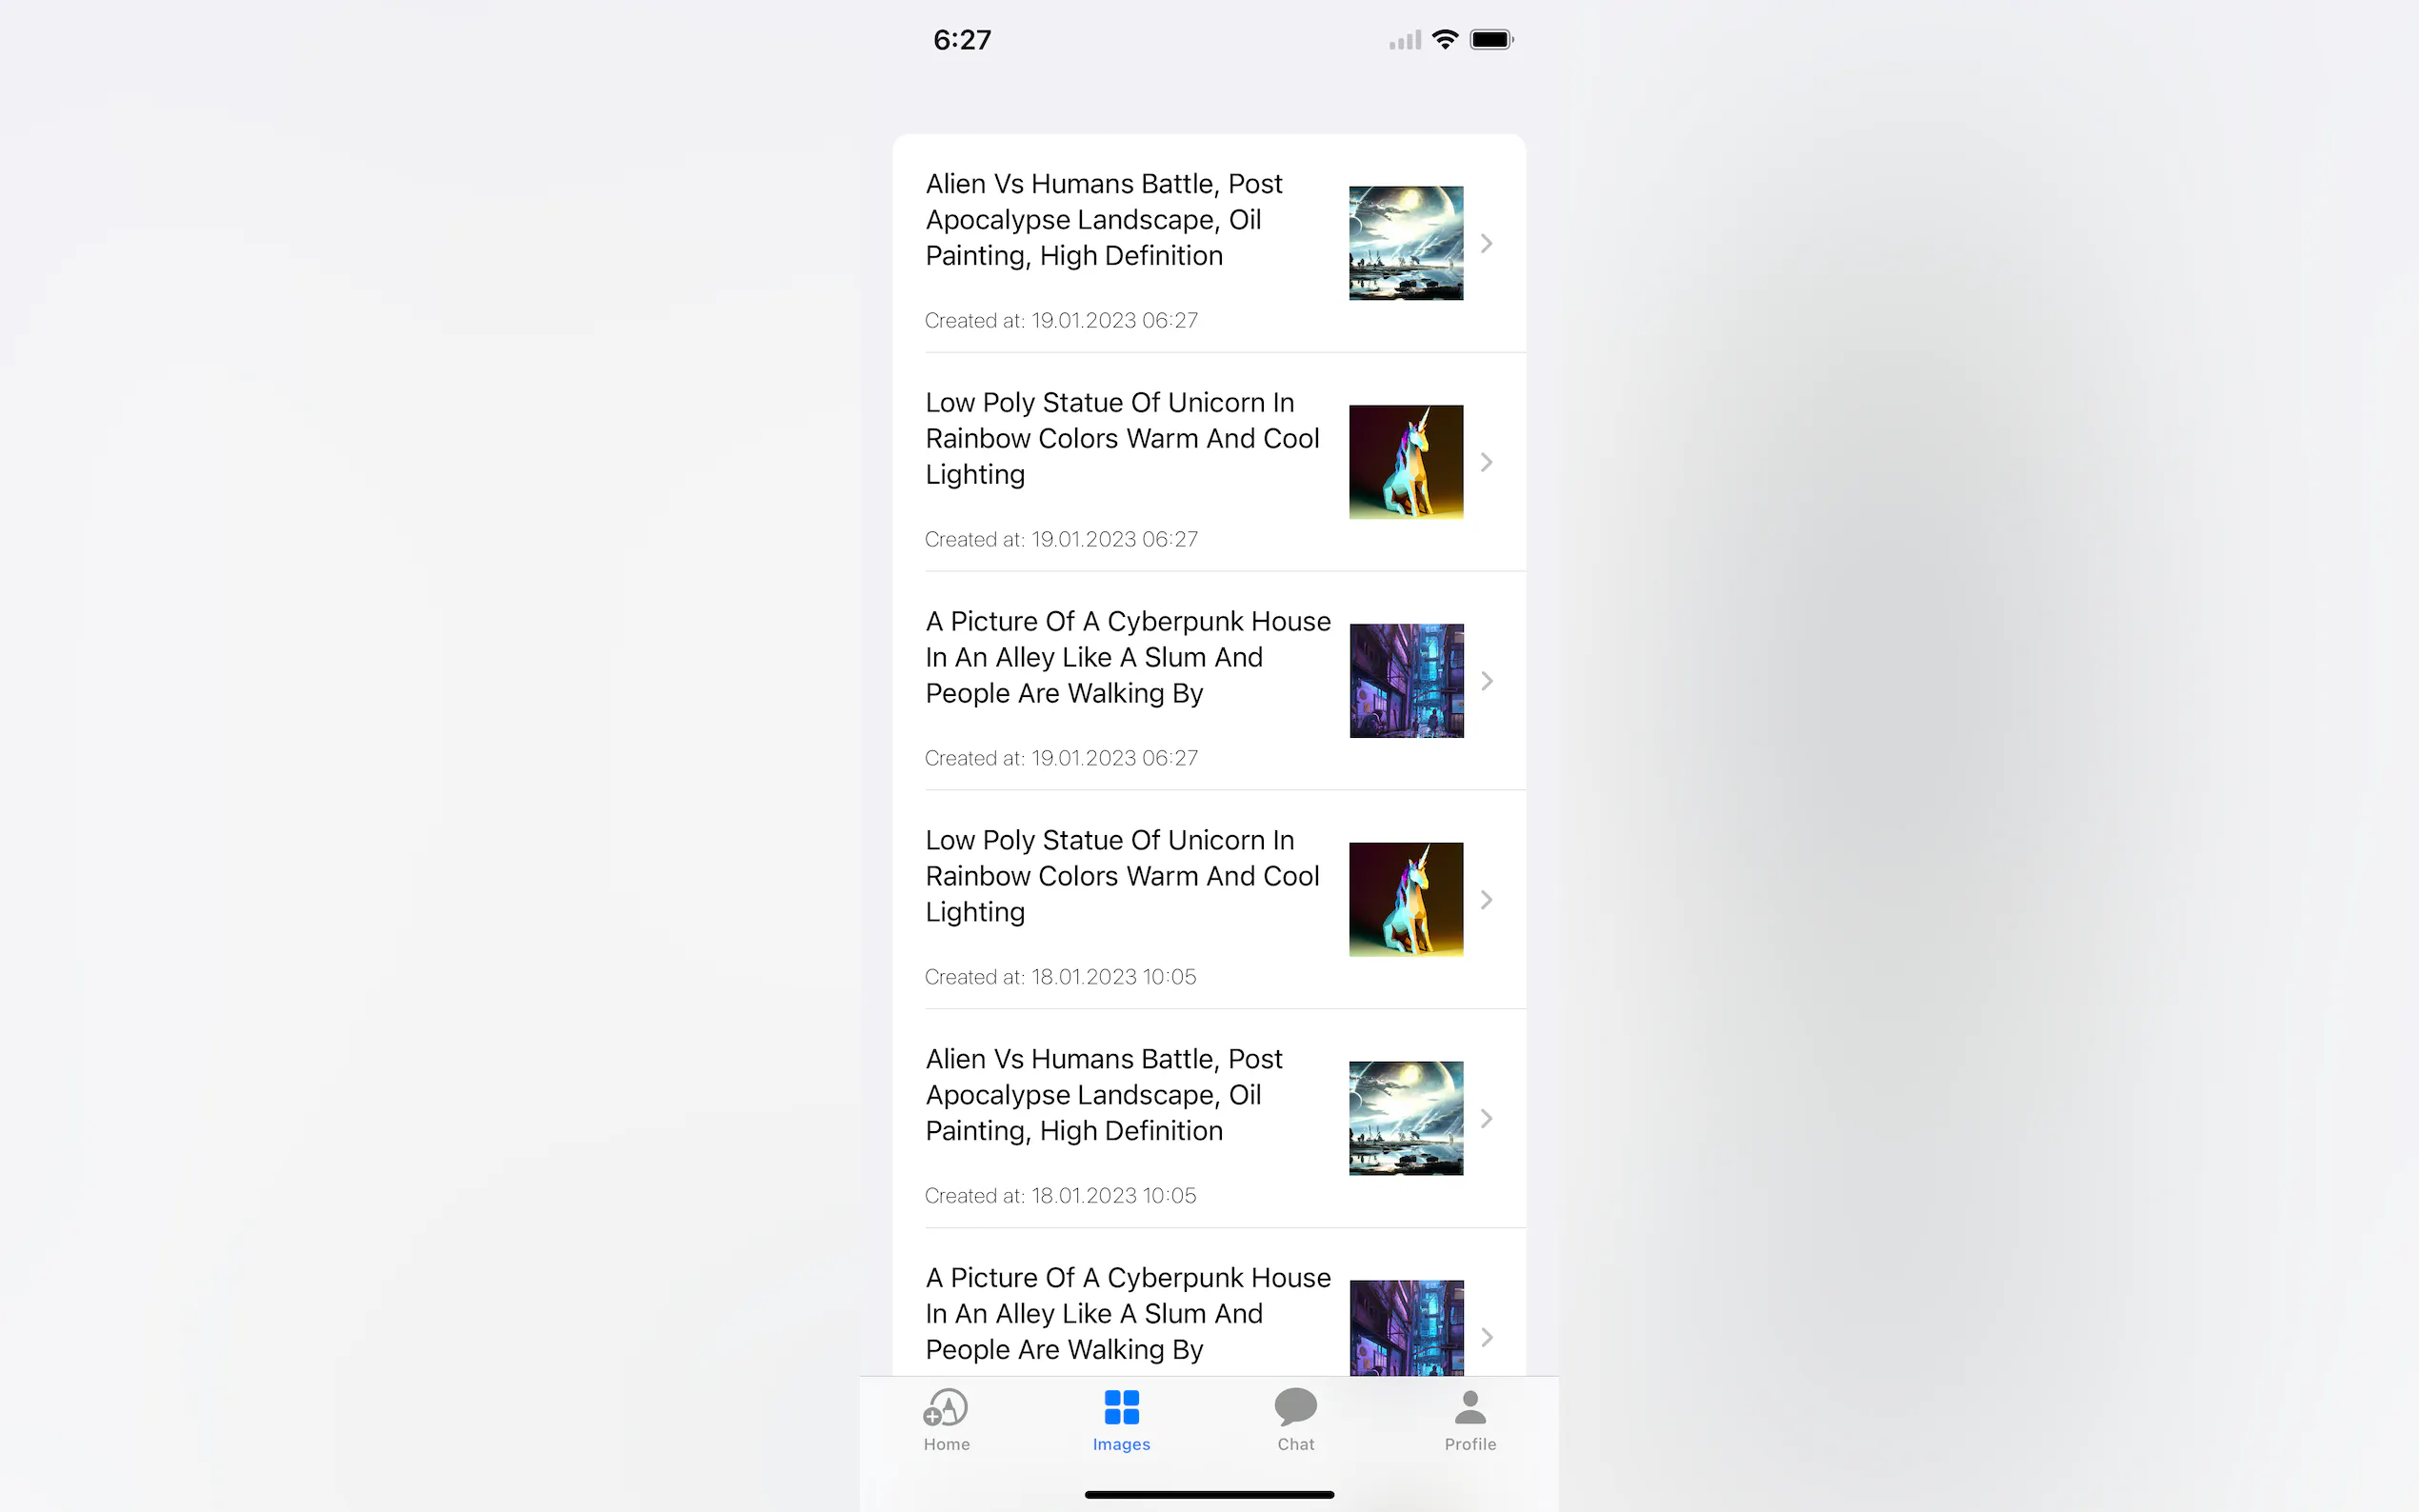Expand first Cyberpunk House row chevron
Screen dimensions: 2419x1512
click(x=1486, y=681)
